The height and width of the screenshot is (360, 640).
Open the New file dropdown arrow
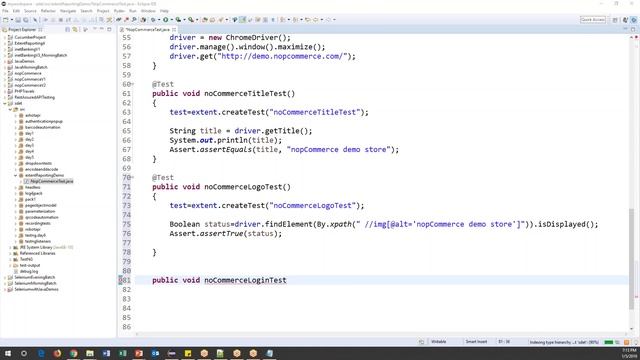(x=11, y=20)
